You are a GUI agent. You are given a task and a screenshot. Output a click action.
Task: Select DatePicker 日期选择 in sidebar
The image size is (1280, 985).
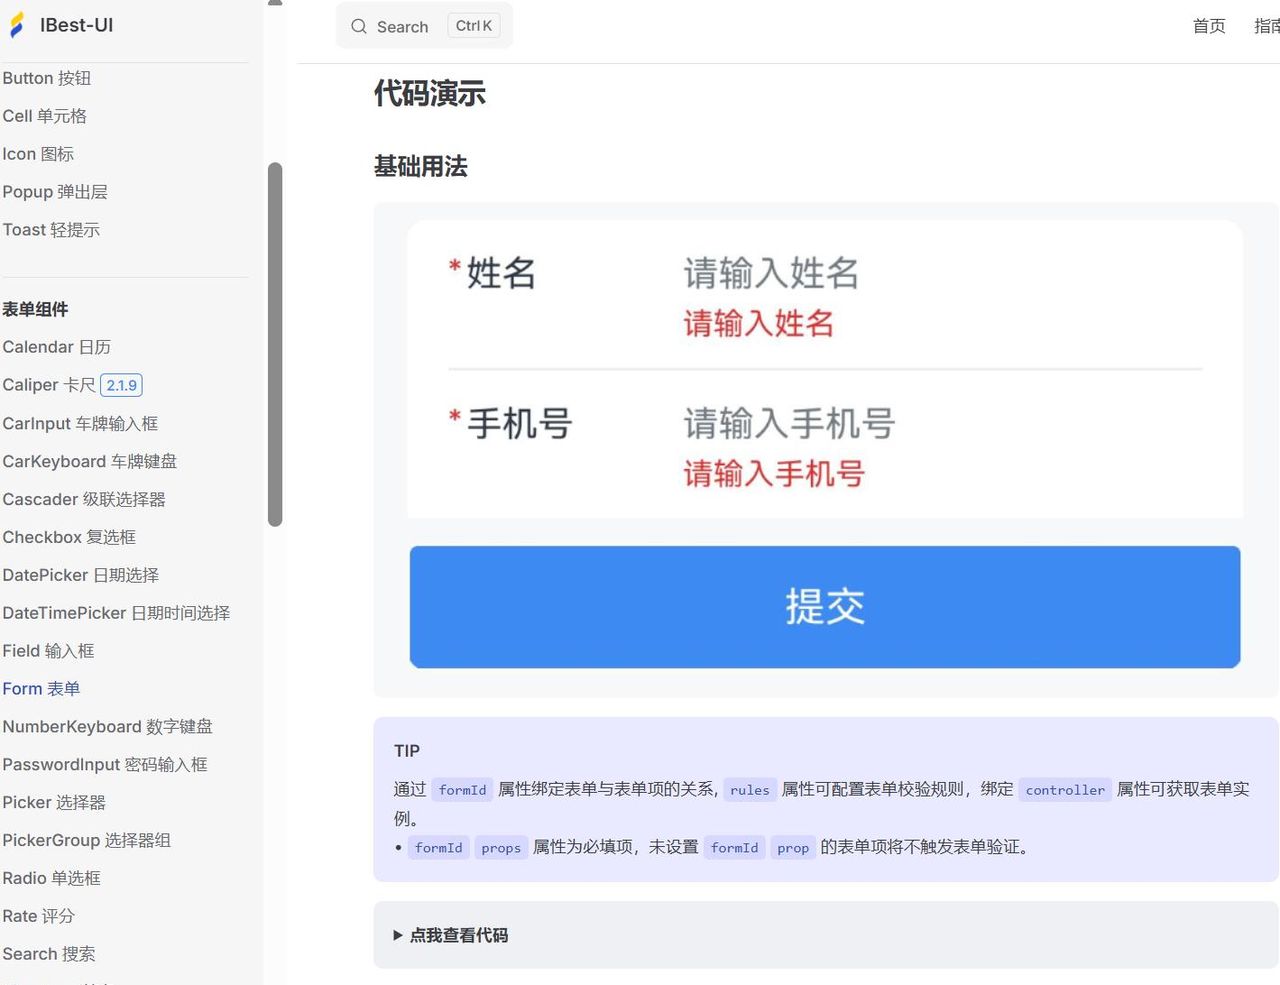(80, 575)
